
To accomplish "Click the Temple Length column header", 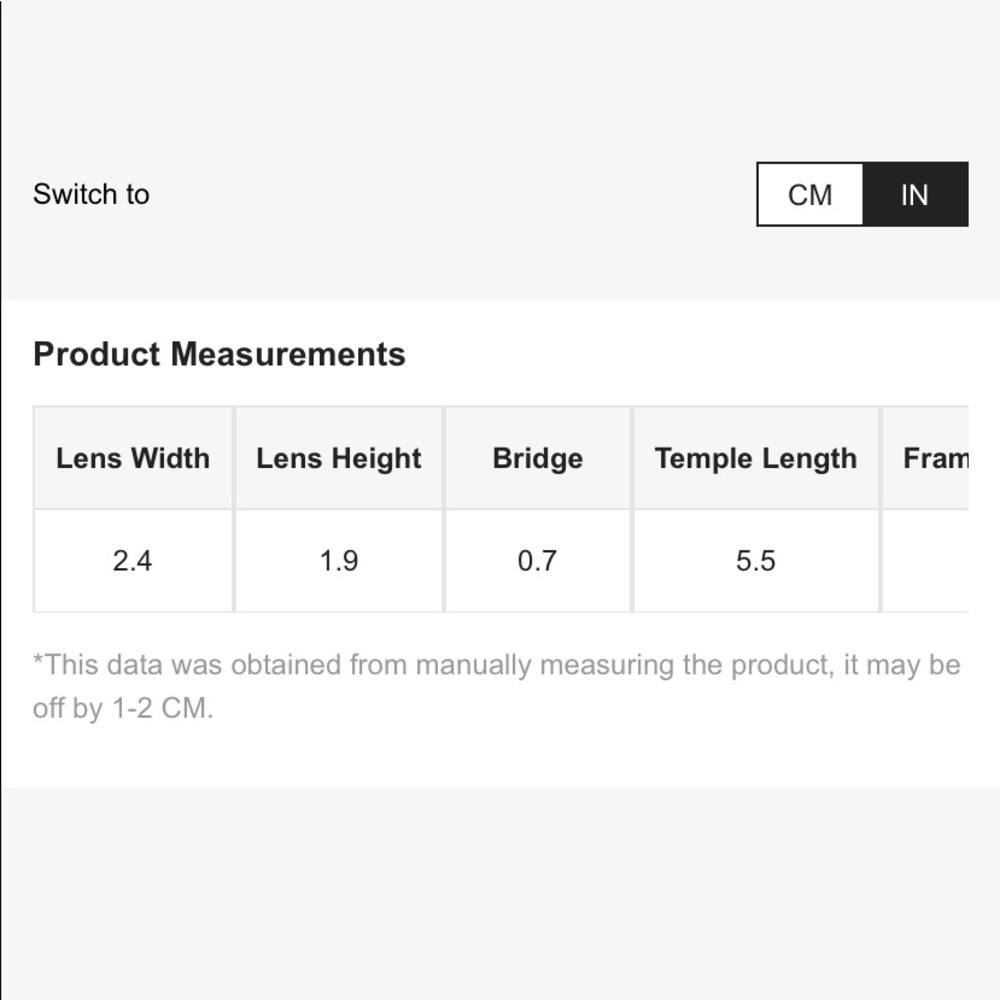I will pyautogui.click(x=756, y=458).
